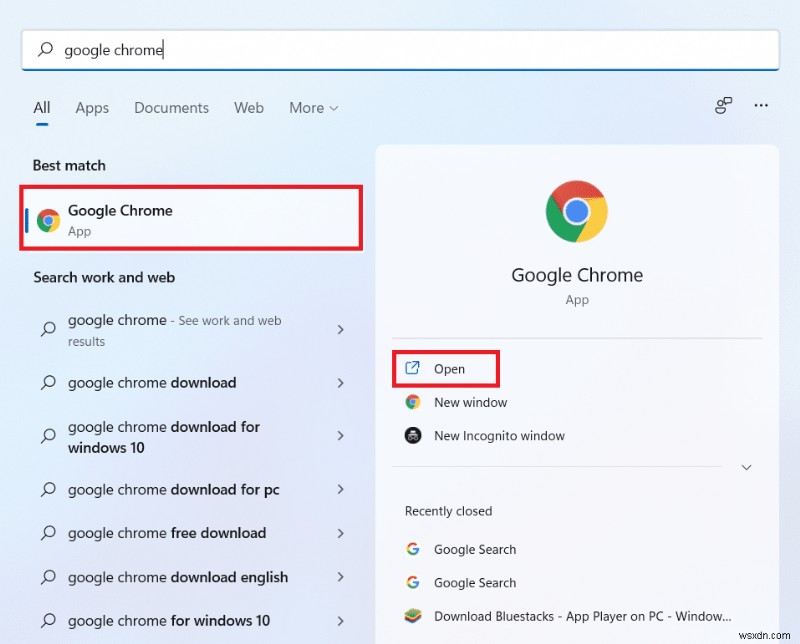Open the More filters dropdown

click(313, 107)
